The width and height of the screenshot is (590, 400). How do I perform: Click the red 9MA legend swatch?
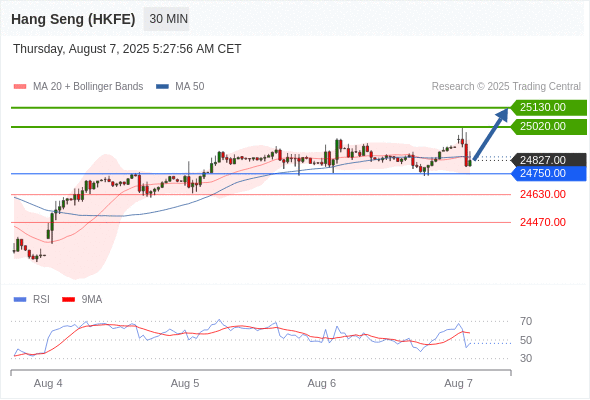coord(68,300)
